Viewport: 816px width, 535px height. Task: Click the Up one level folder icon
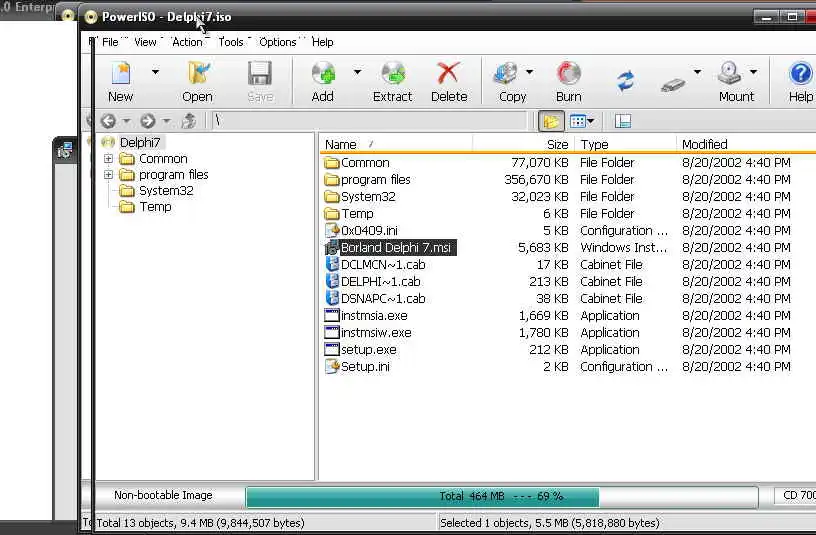[189, 121]
